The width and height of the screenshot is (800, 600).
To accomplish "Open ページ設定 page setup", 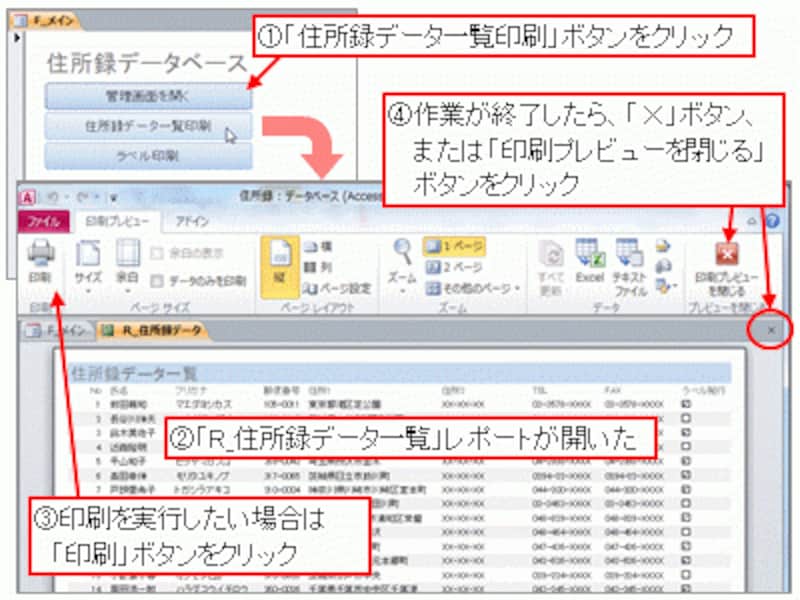I will point(337,288).
